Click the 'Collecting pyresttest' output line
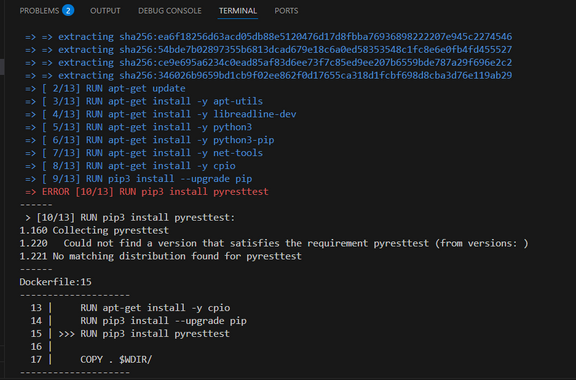 [x=94, y=230]
